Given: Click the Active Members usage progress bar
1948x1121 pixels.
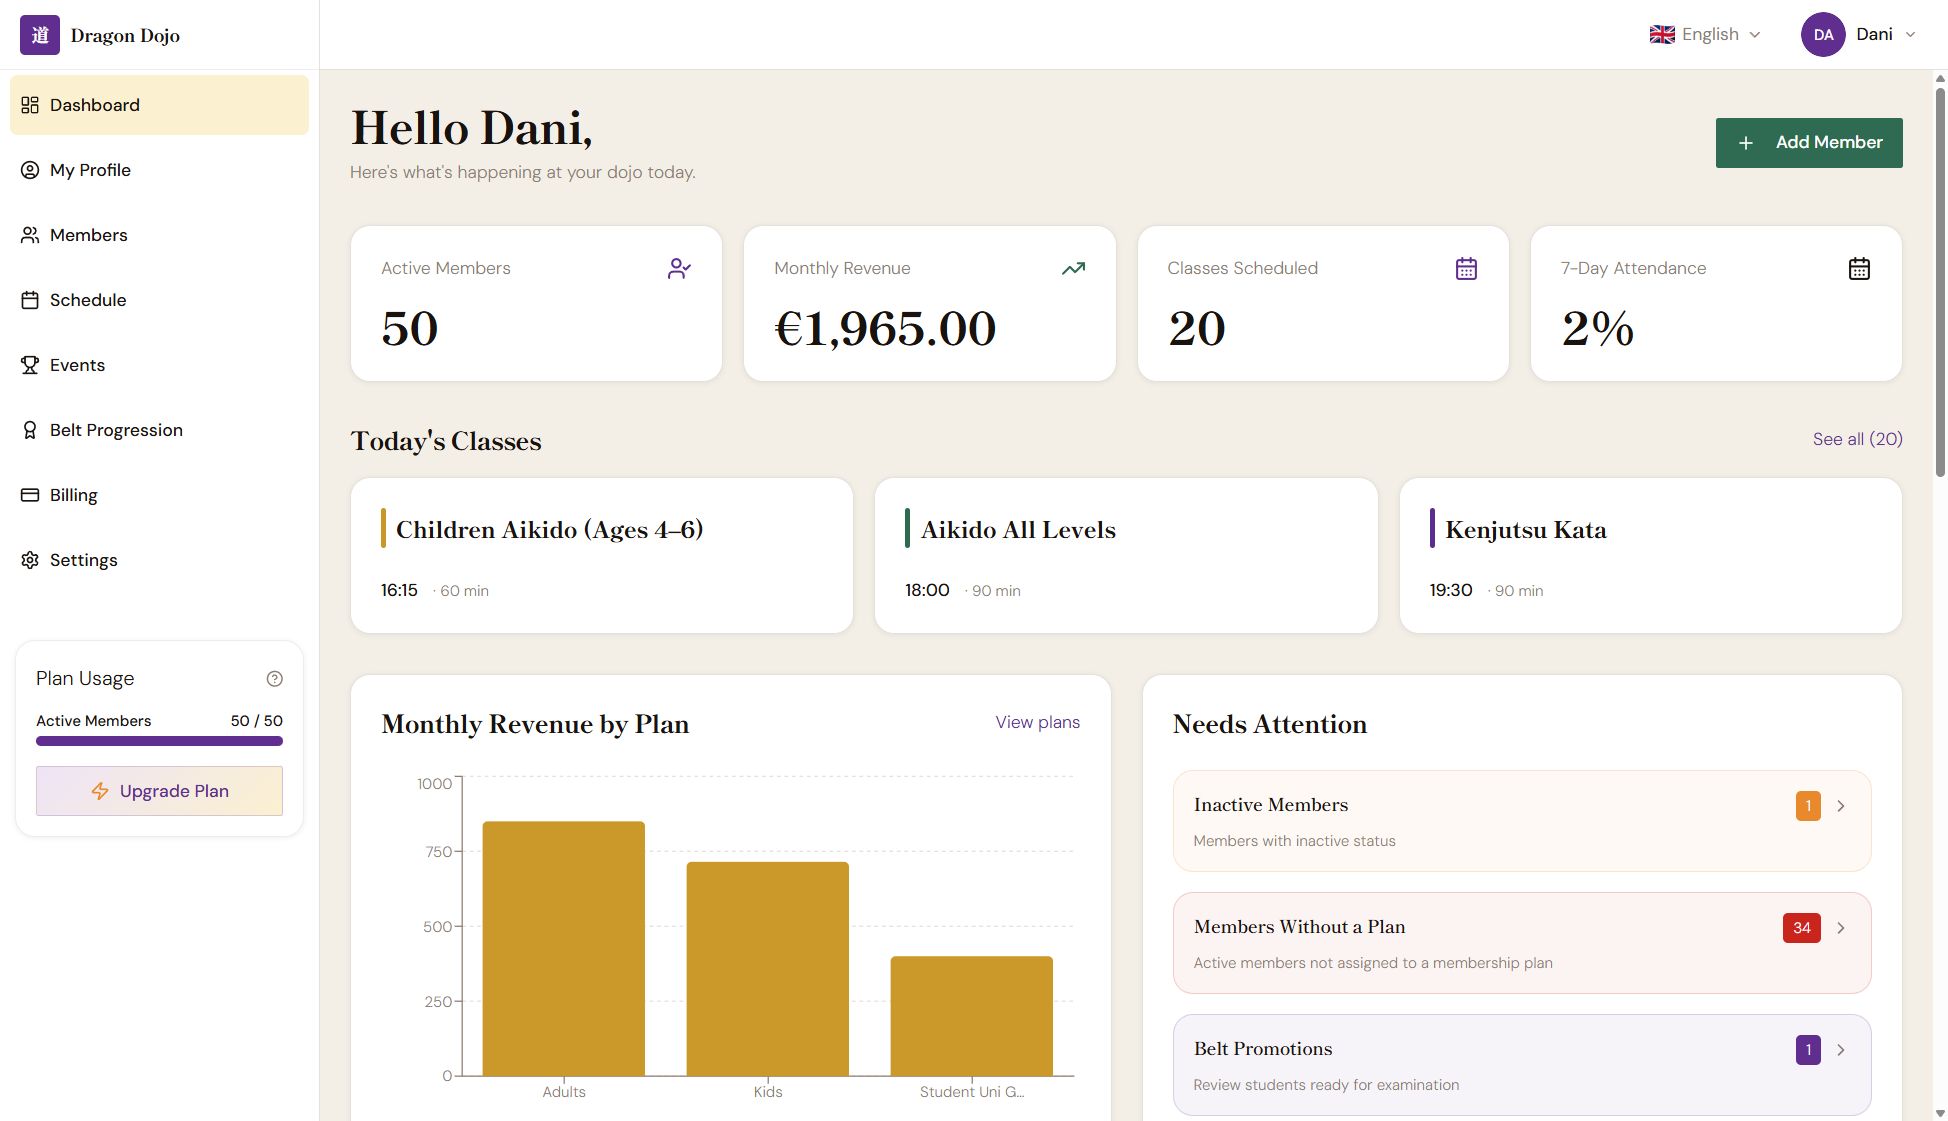Looking at the screenshot, I should pyautogui.click(x=159, y=740).
